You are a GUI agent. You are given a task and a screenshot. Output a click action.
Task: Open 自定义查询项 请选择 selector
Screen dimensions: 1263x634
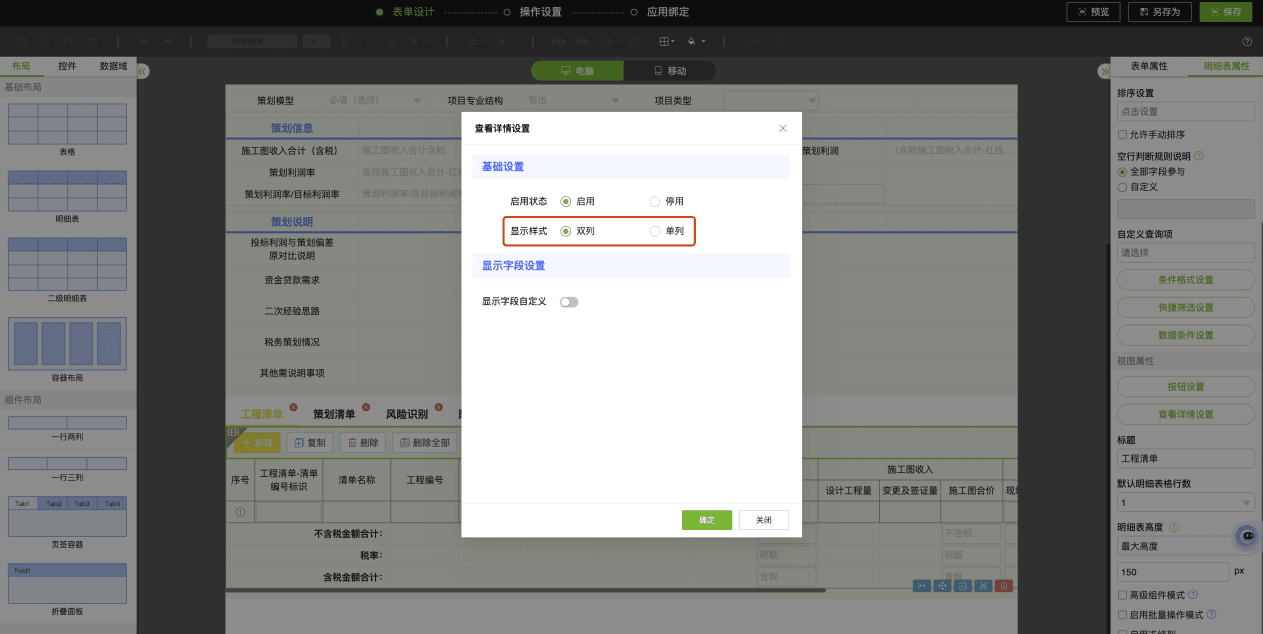(x=1185, y=253)
